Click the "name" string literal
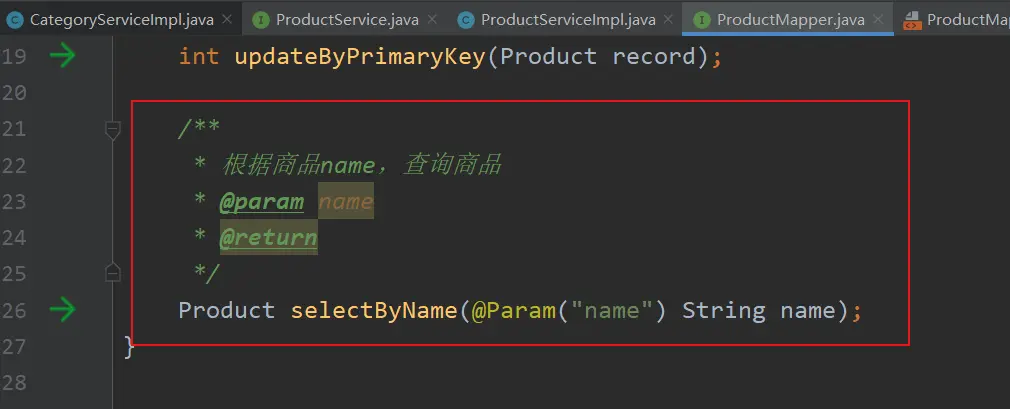 (x=612, y=311)
